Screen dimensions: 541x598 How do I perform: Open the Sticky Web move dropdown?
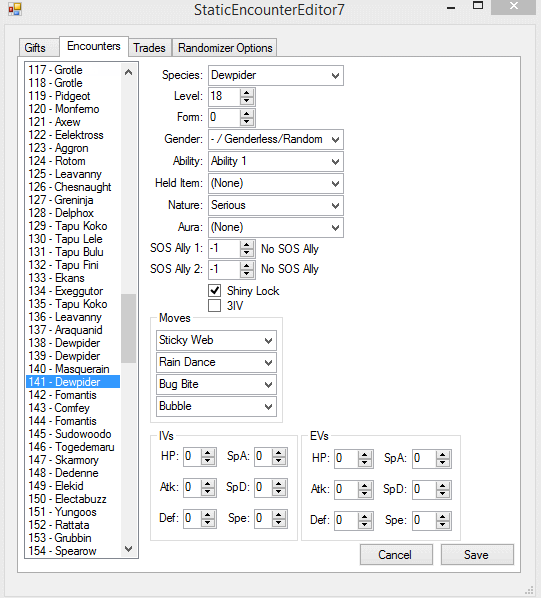(x=268, y=341)
